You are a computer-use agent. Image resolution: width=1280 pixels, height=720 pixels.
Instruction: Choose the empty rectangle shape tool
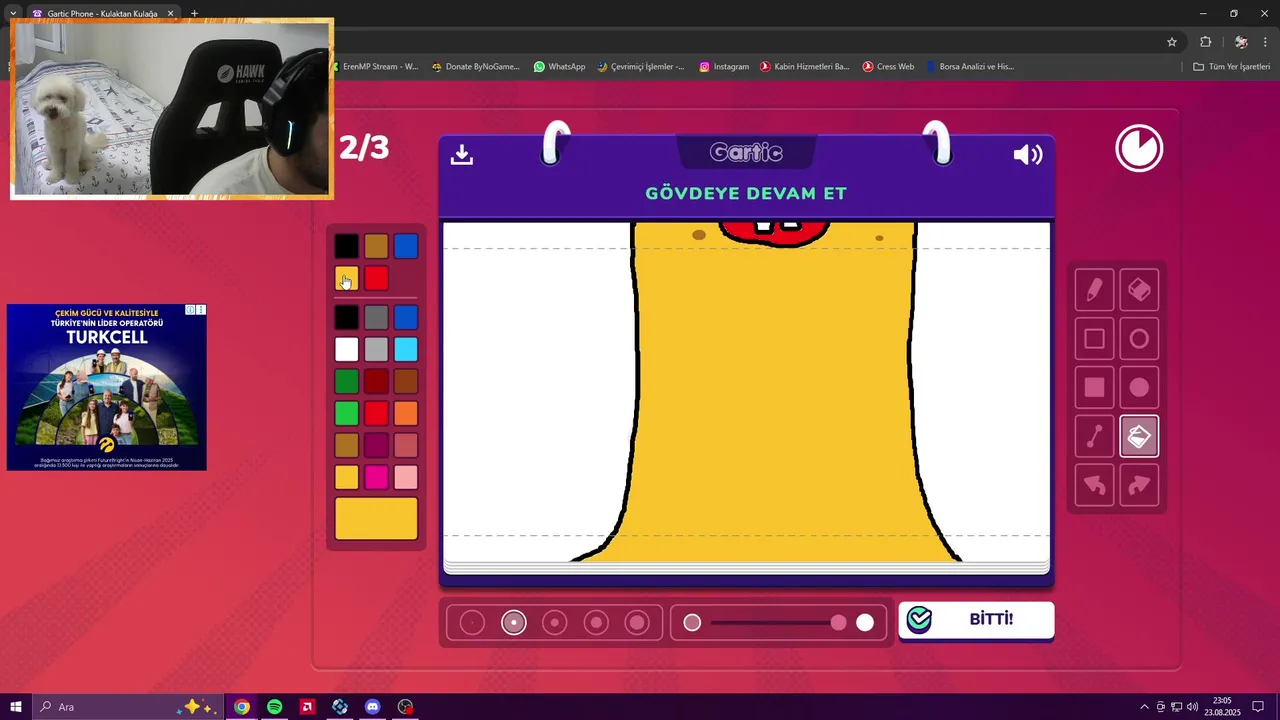coord(1094,339)
